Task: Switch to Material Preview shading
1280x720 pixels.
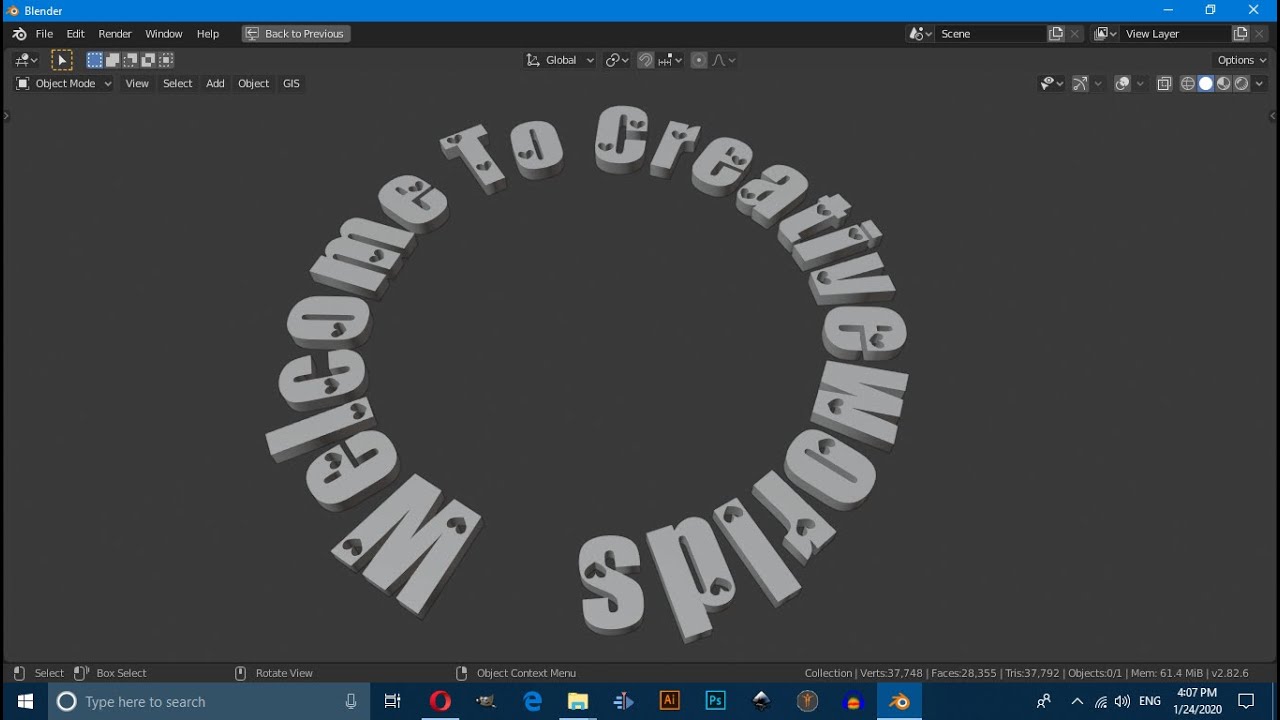Action: pos(1224,84)
